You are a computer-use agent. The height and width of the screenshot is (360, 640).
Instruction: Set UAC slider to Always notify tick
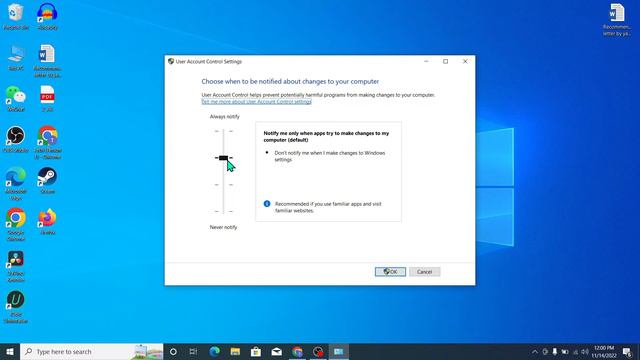[223, 131]
